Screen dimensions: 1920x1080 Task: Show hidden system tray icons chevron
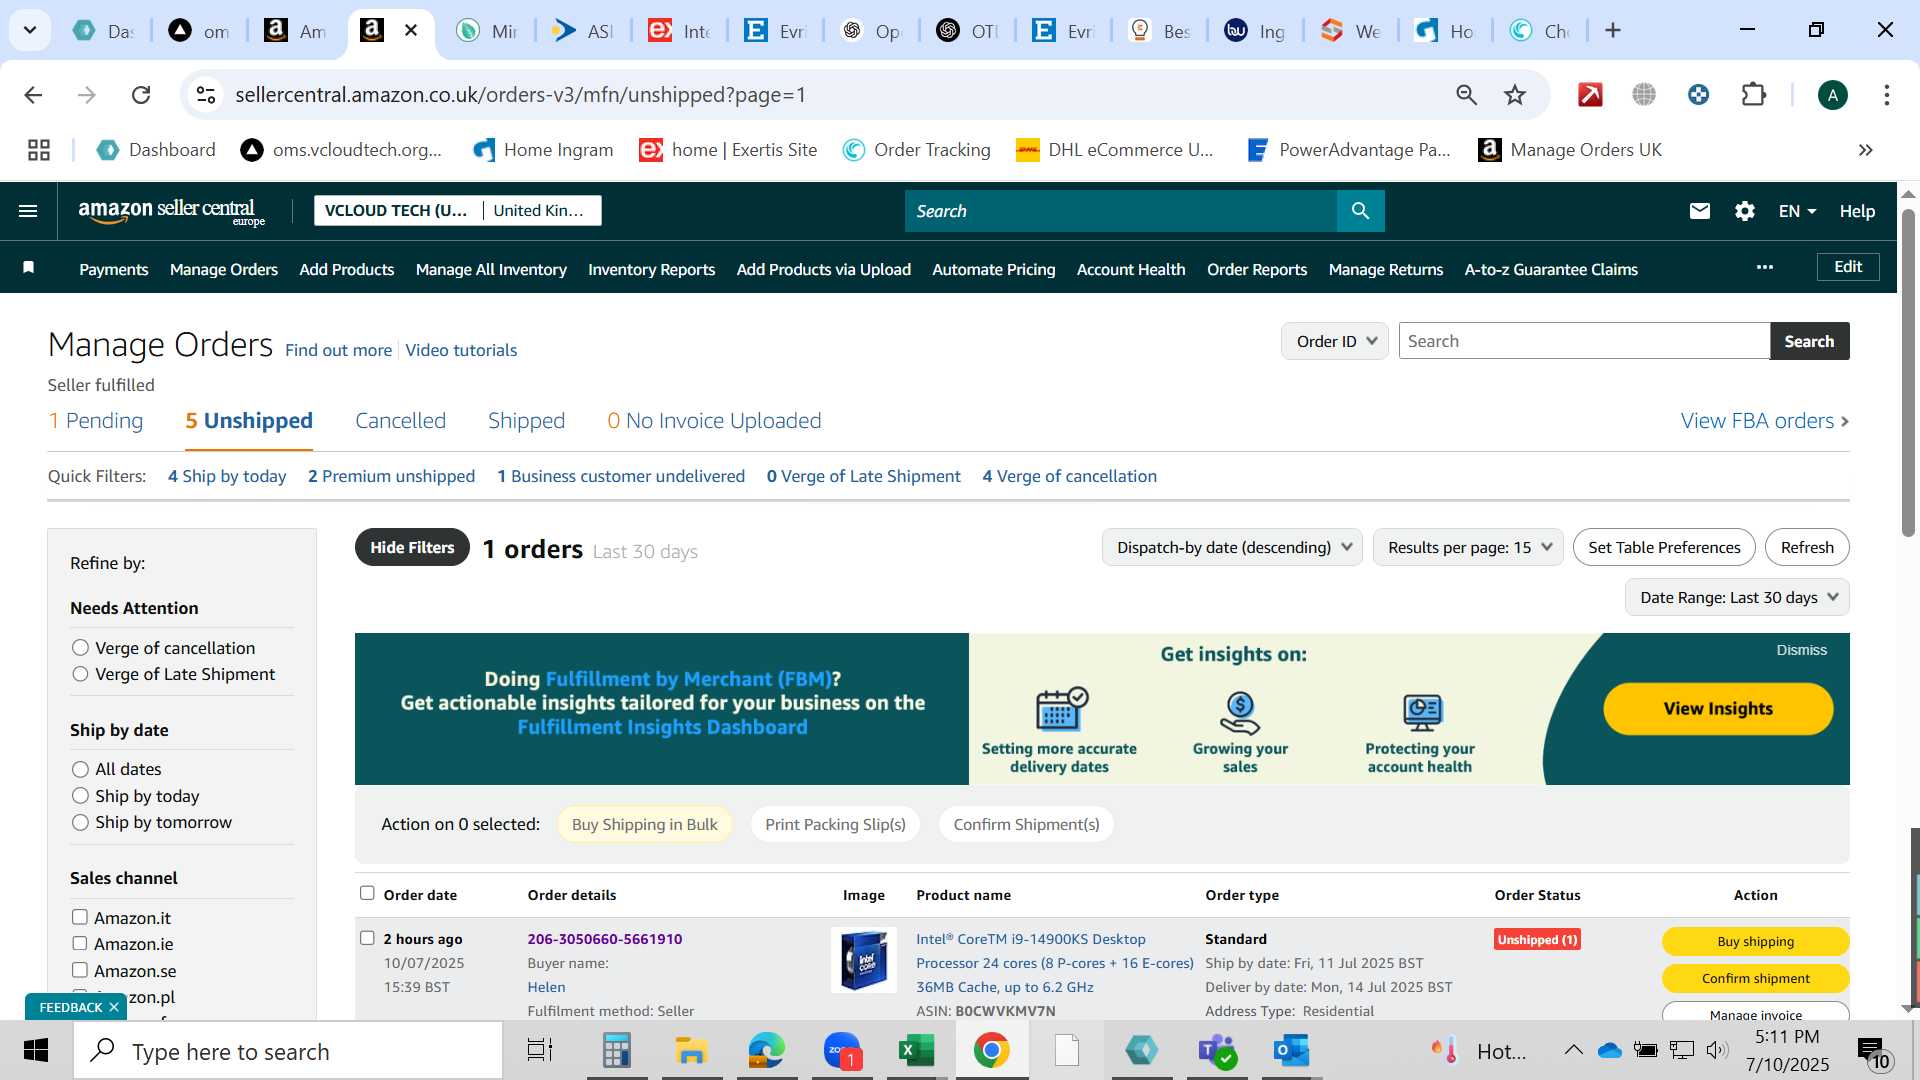(1573, 1050)
